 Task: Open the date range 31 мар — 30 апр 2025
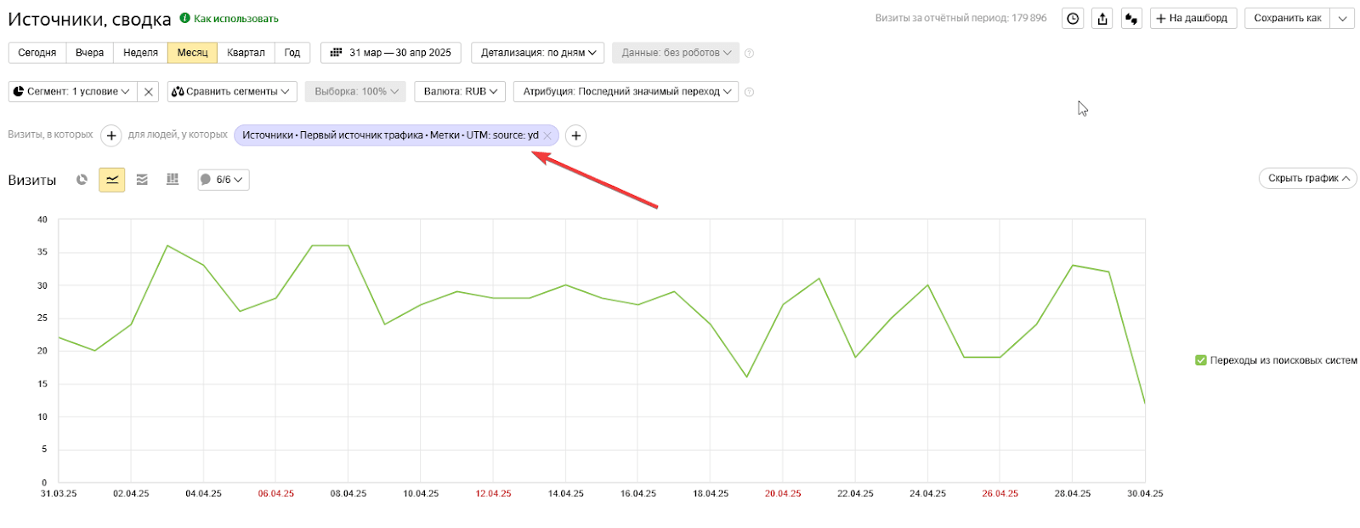392,53
